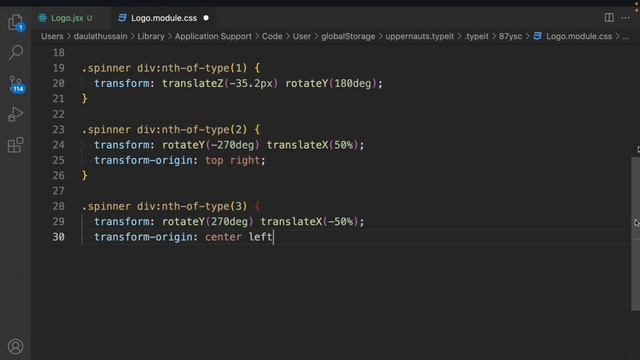This screenshot has height=360, width=640.
Task: Open the uppernauts.typeit breadcrumb segment
Action: 420,36
